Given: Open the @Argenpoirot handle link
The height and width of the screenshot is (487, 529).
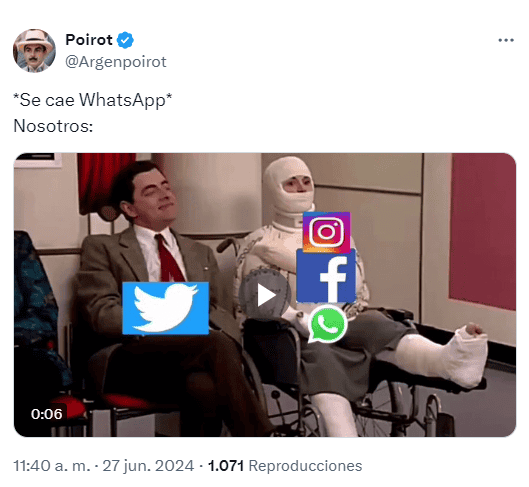Looking at the screenshot, I should click(x=115, y=62).
